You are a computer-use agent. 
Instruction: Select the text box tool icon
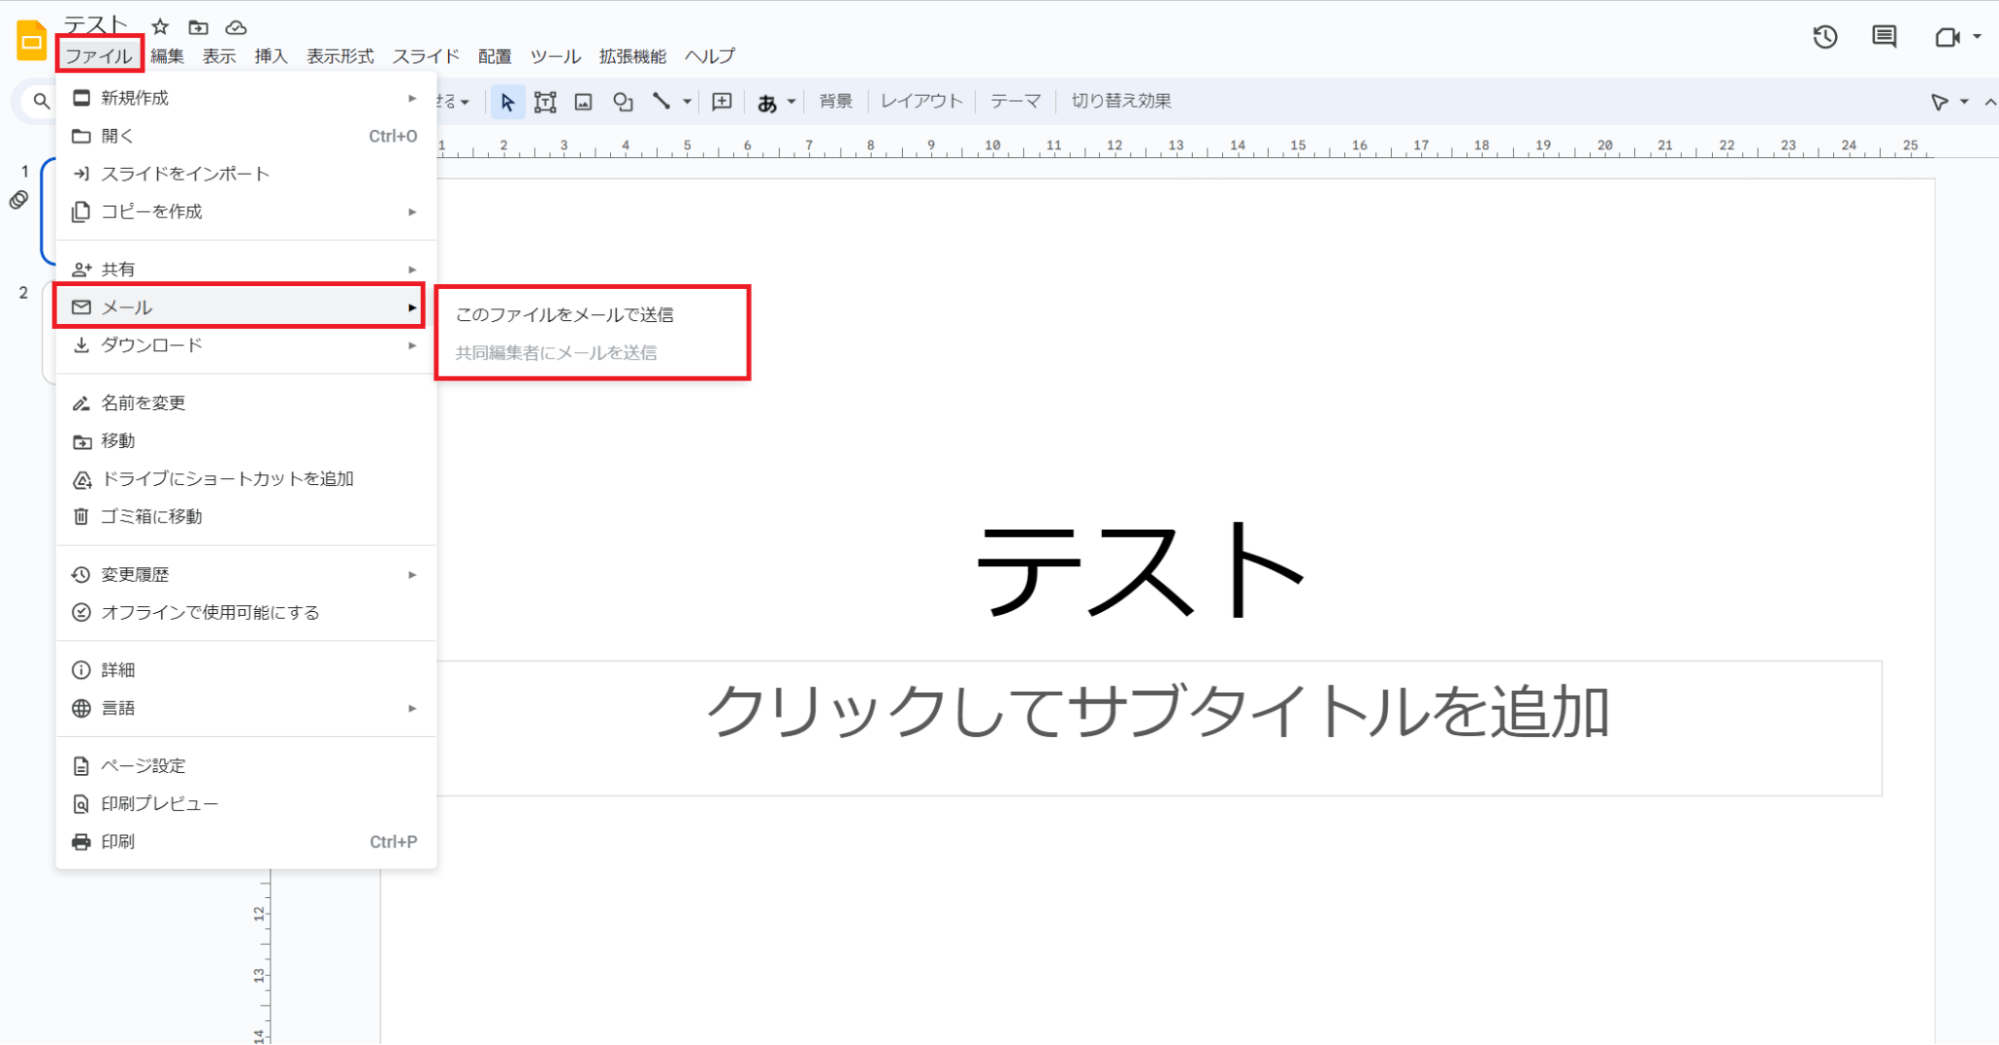click(x=545, y=102)
